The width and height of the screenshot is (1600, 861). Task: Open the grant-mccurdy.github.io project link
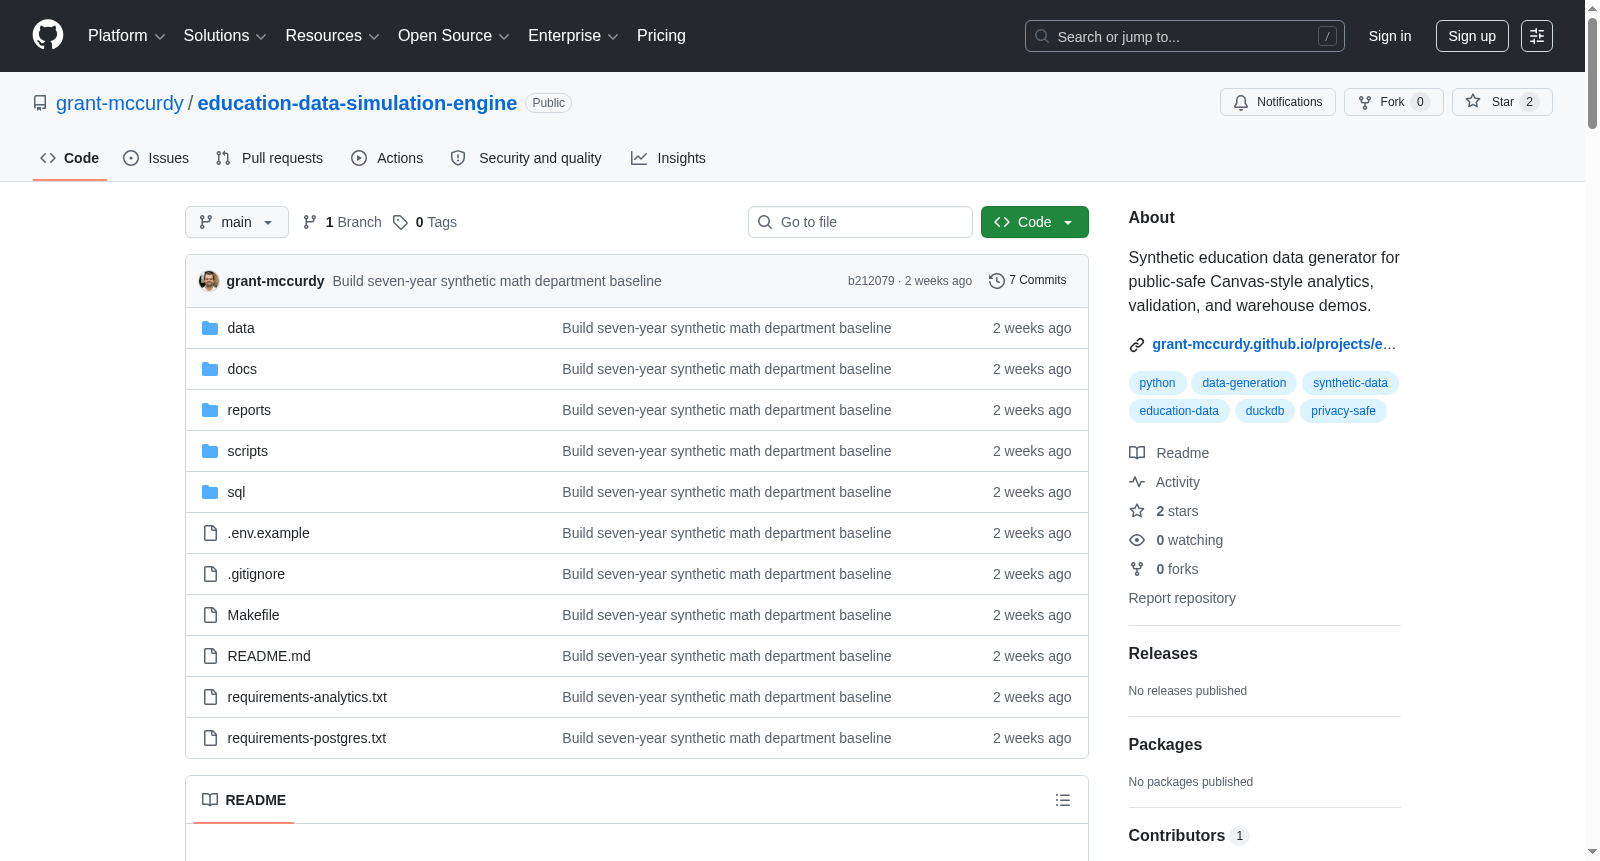pyautogui.click(x=1274, y=344)
